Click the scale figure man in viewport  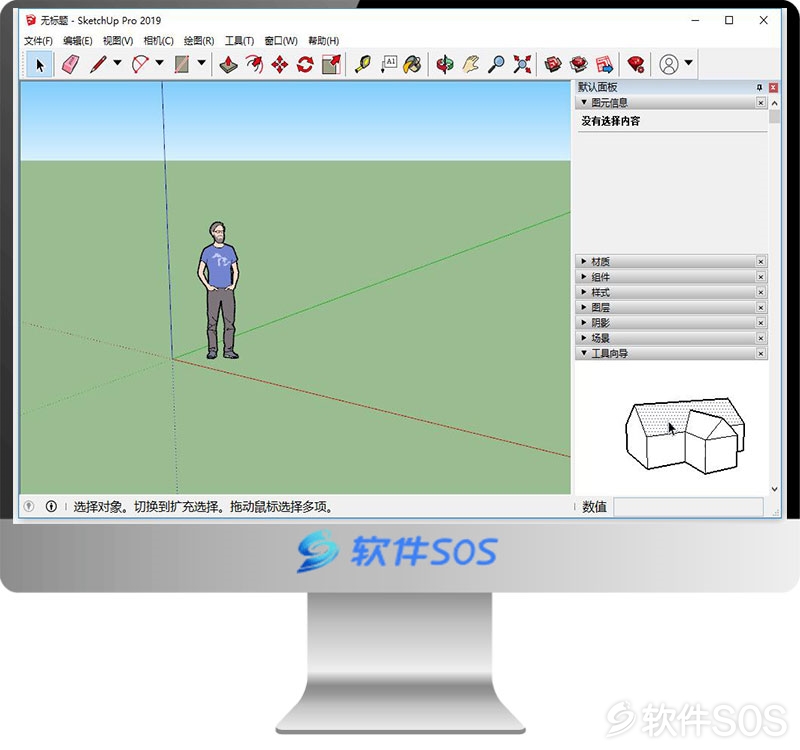tap(218, 290)
